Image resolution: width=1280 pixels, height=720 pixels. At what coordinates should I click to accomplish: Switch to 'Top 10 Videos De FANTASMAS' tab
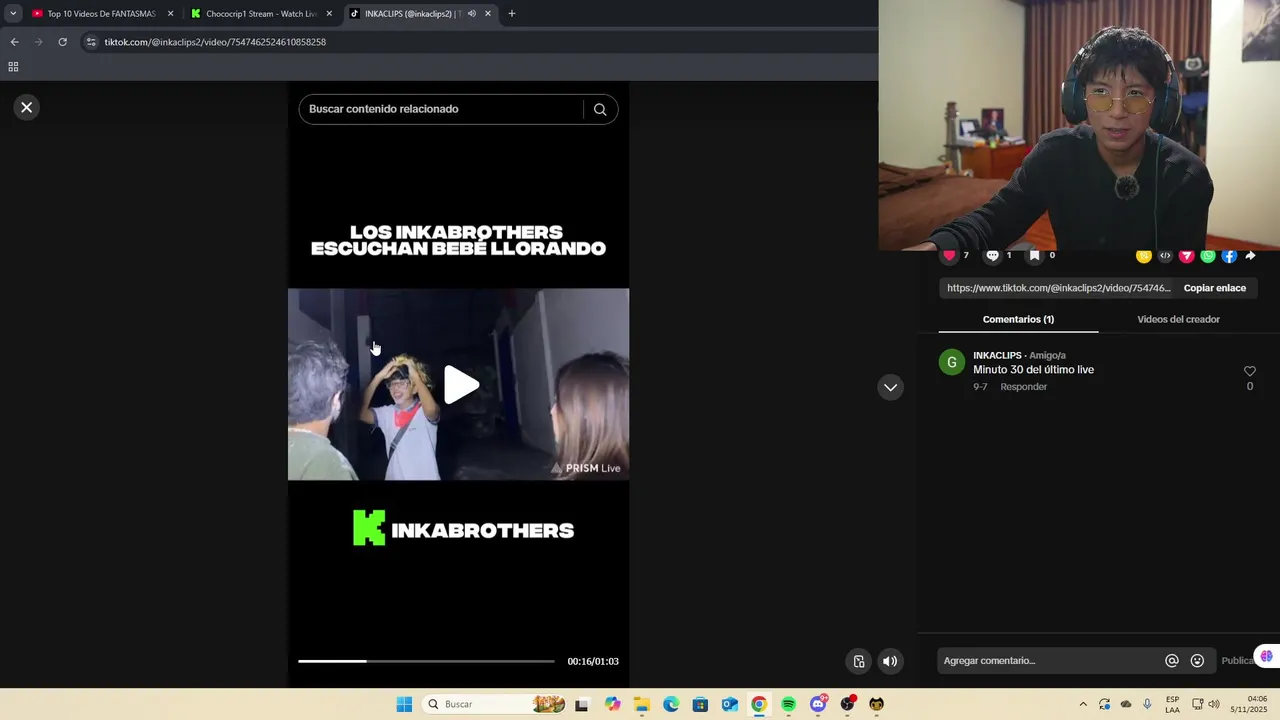coord(100,14)
